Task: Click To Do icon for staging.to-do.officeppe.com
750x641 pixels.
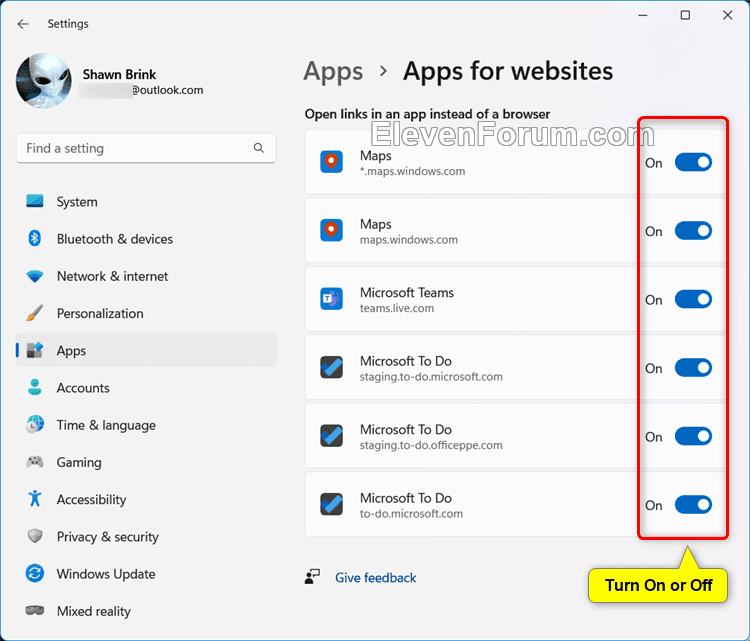Action: coord(331,436)
